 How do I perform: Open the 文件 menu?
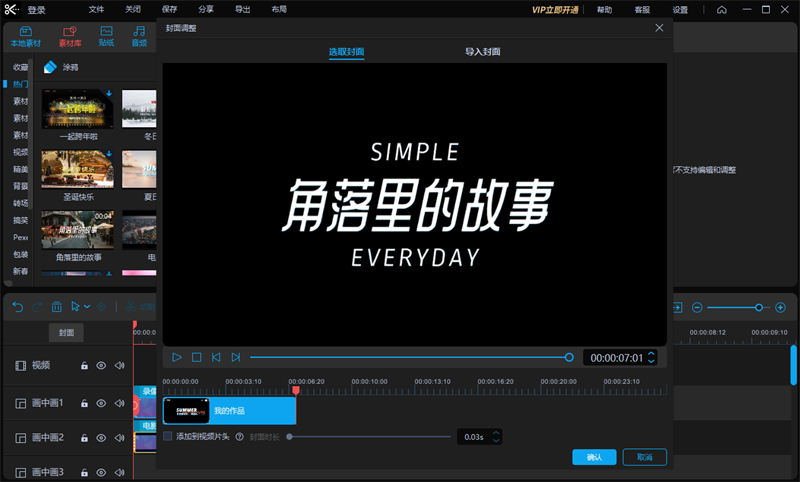[x=96, y=9]
